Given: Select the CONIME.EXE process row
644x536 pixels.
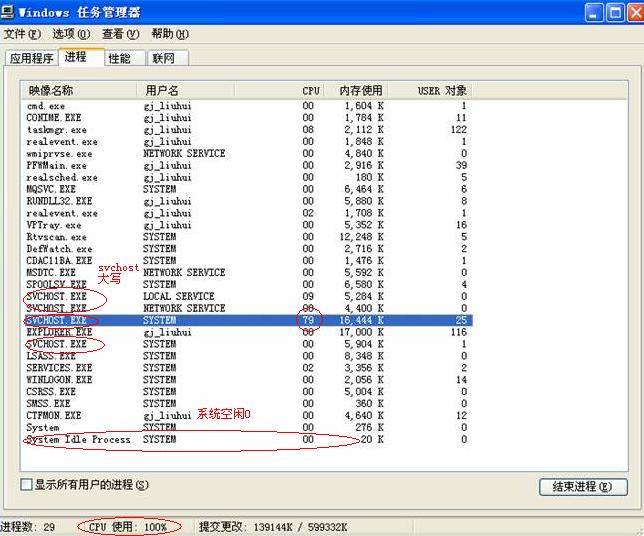Looking at the screenshot, I should [x=246, y=118].
